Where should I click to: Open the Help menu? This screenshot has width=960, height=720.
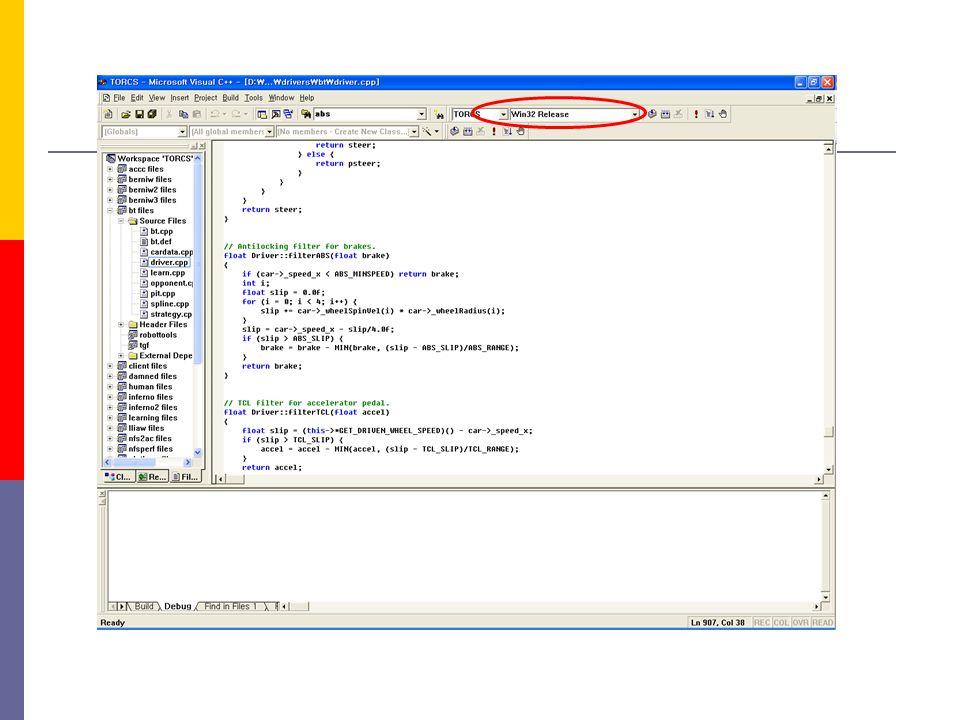(x=307, y=97)
